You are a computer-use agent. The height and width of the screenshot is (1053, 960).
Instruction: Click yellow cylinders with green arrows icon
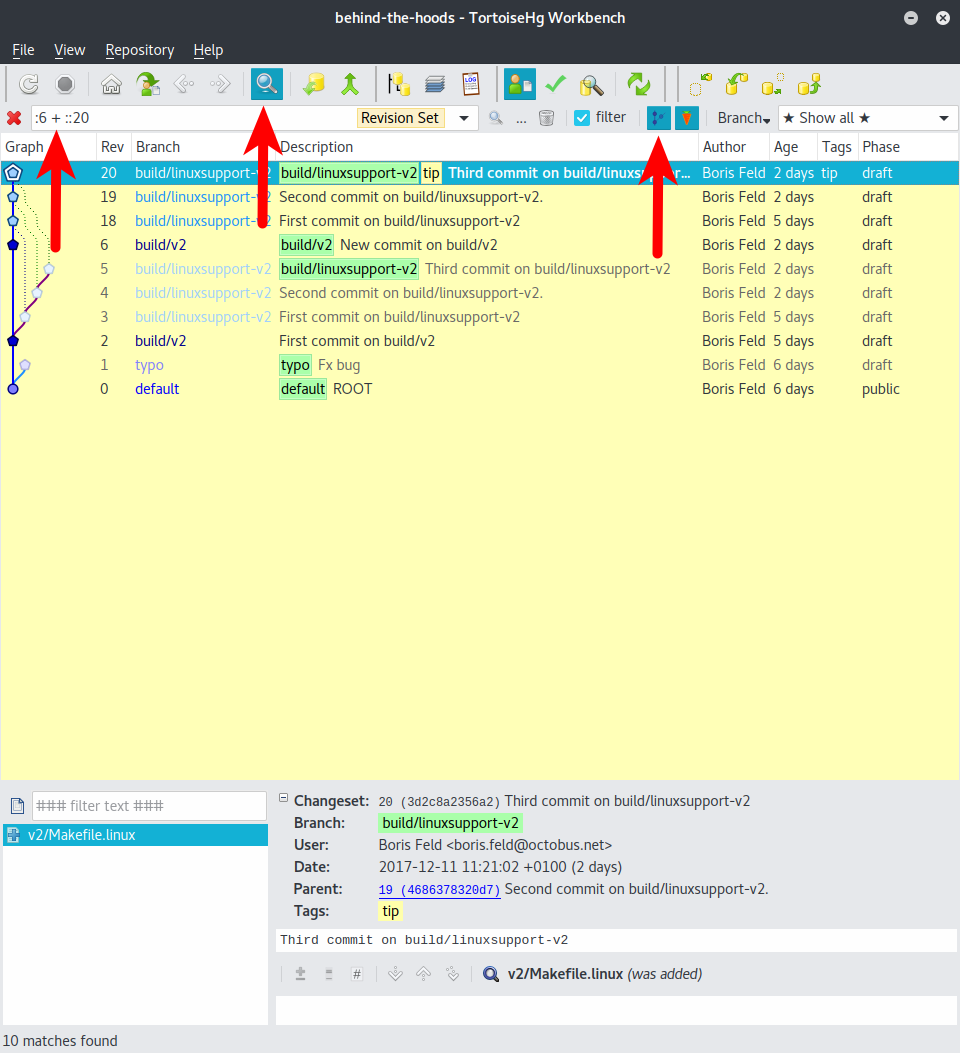click(314, 85)
